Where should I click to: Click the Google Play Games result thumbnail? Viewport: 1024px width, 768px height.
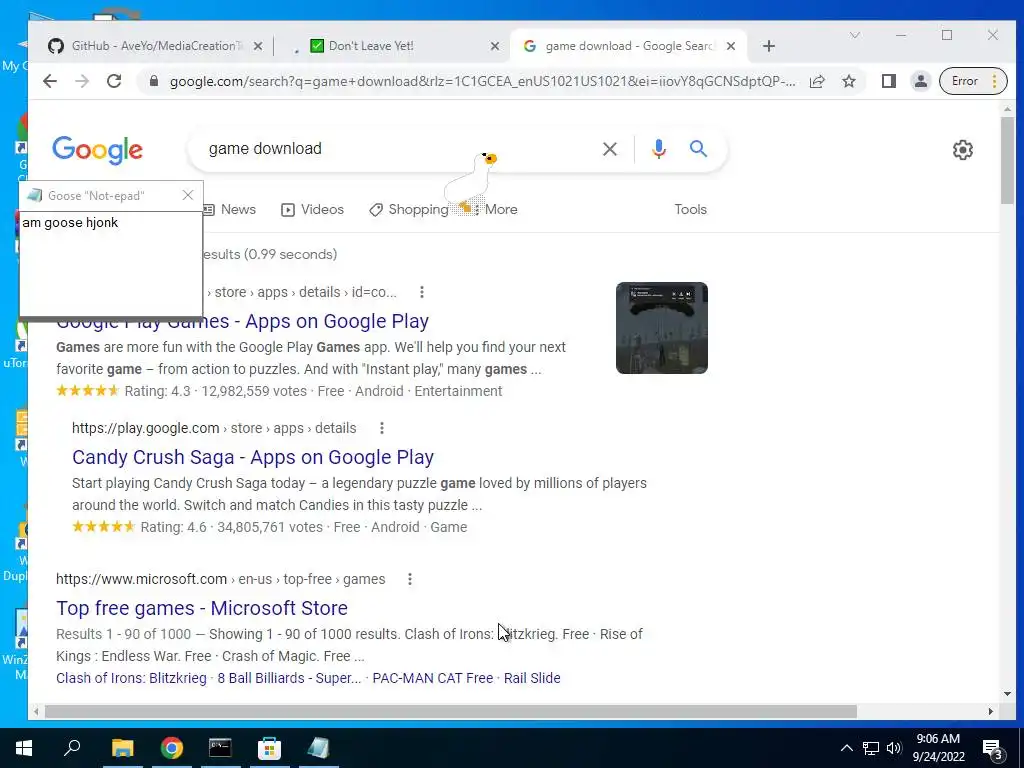(x=662, y=328)
